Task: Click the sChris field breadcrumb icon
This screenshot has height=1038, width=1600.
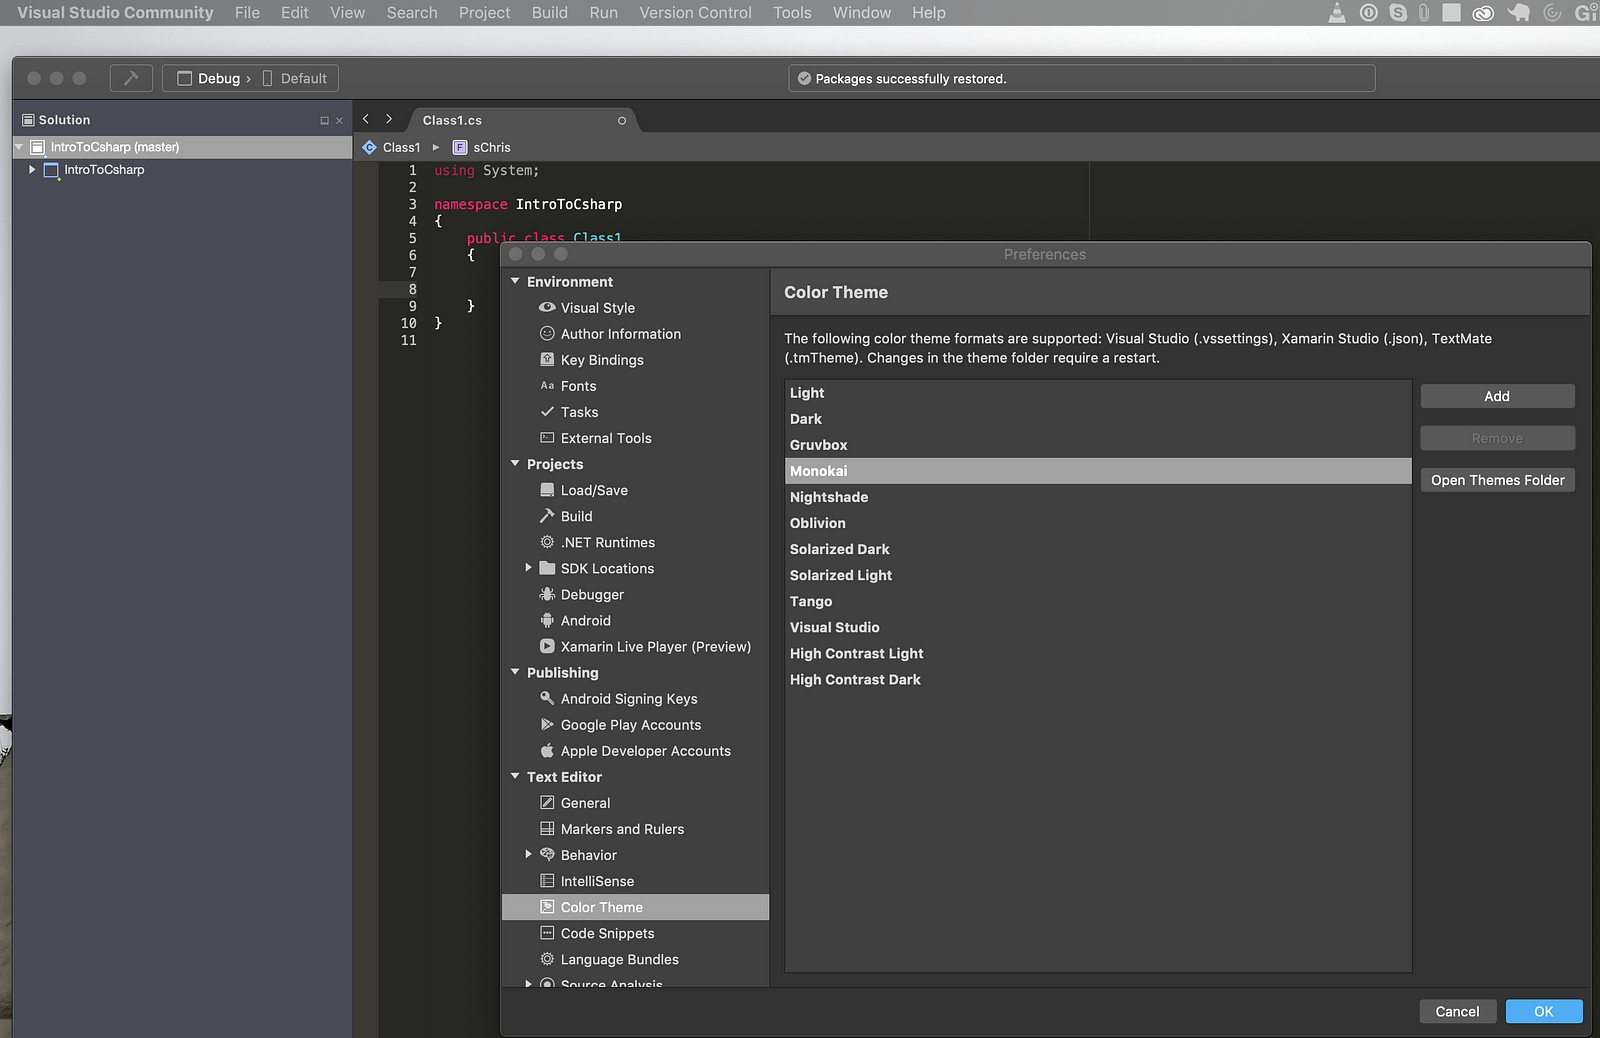Action: [x=460, y=147]
